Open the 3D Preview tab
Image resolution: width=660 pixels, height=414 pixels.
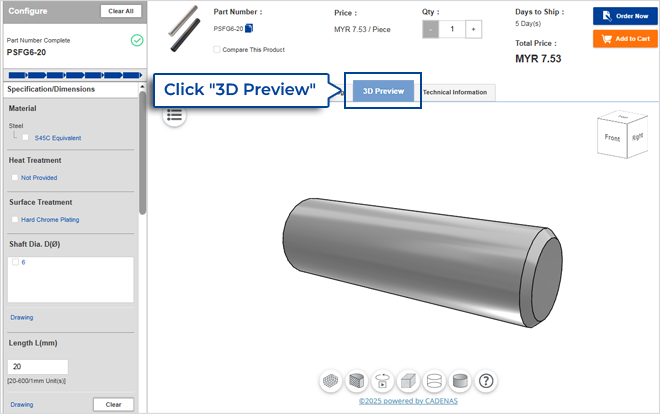(383, 91)
